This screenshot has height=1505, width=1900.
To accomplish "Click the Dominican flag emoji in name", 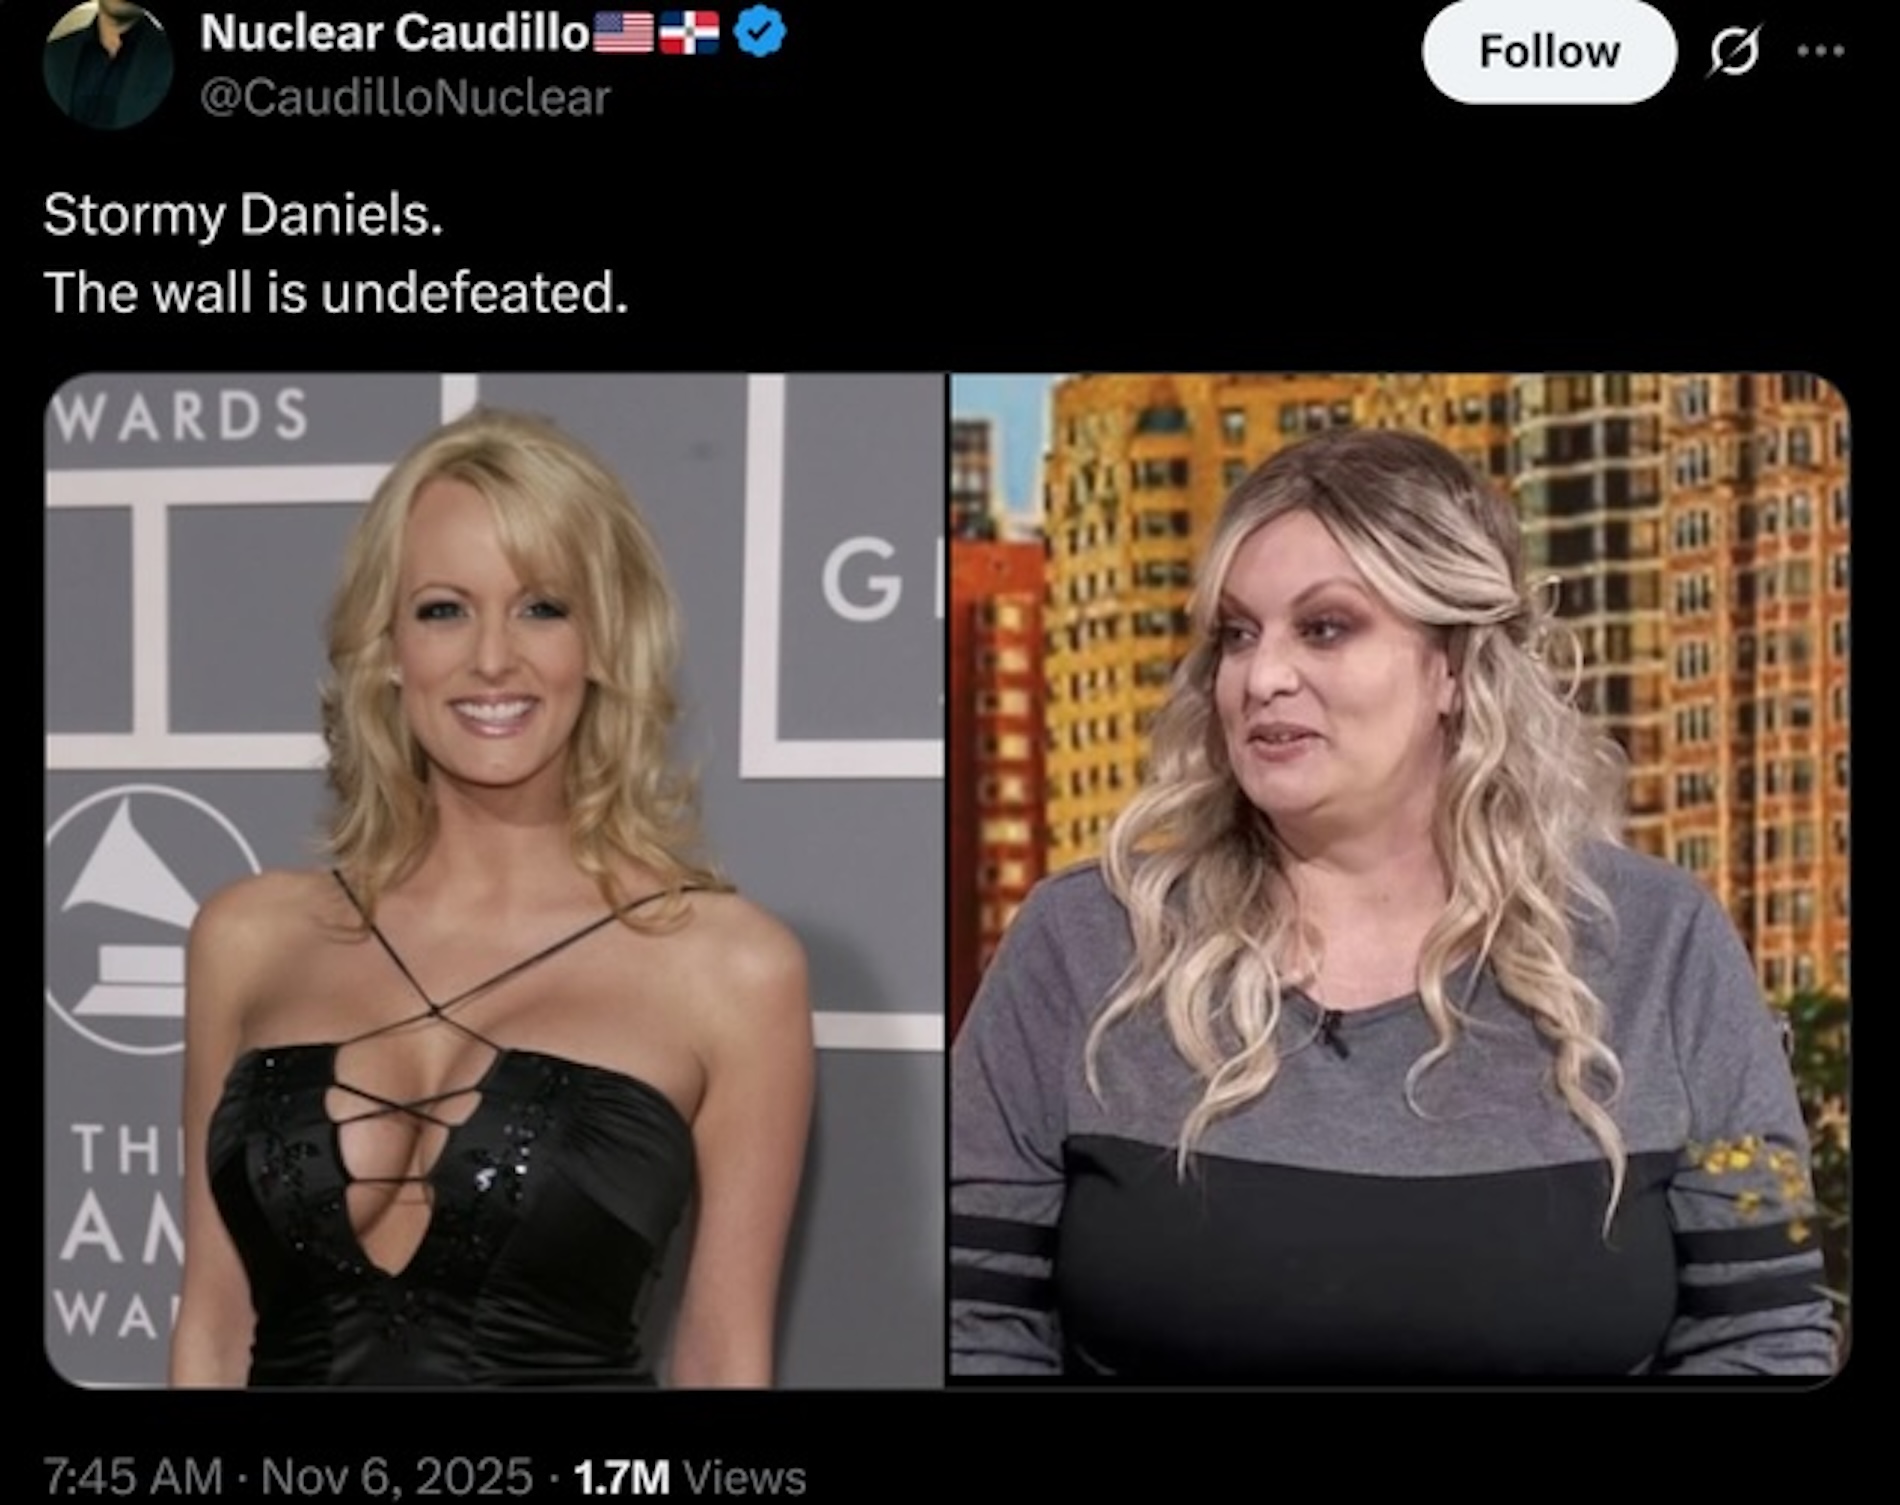I will (x=690, y=34).
